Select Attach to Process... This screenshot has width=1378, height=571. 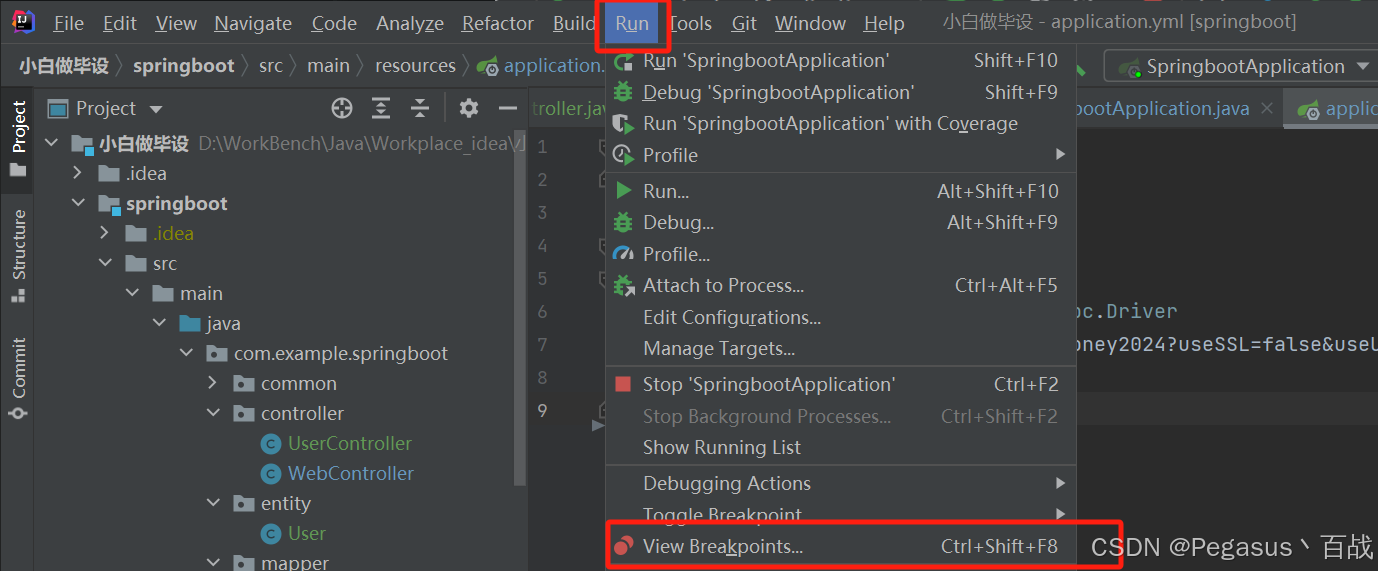point(840,286)
